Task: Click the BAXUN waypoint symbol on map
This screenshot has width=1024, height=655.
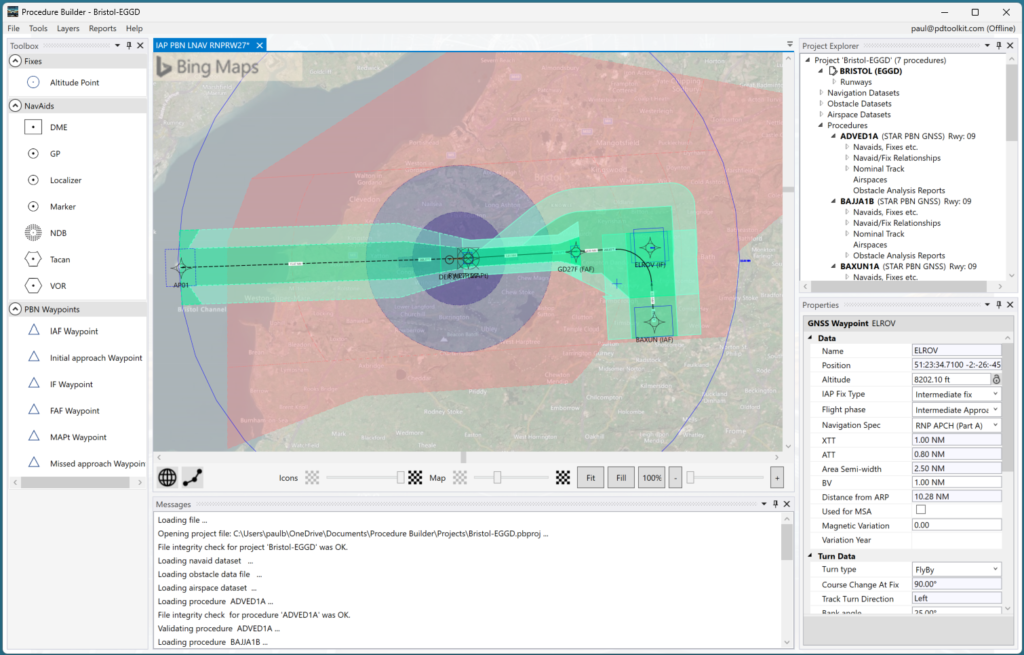Action: [654, 321]
